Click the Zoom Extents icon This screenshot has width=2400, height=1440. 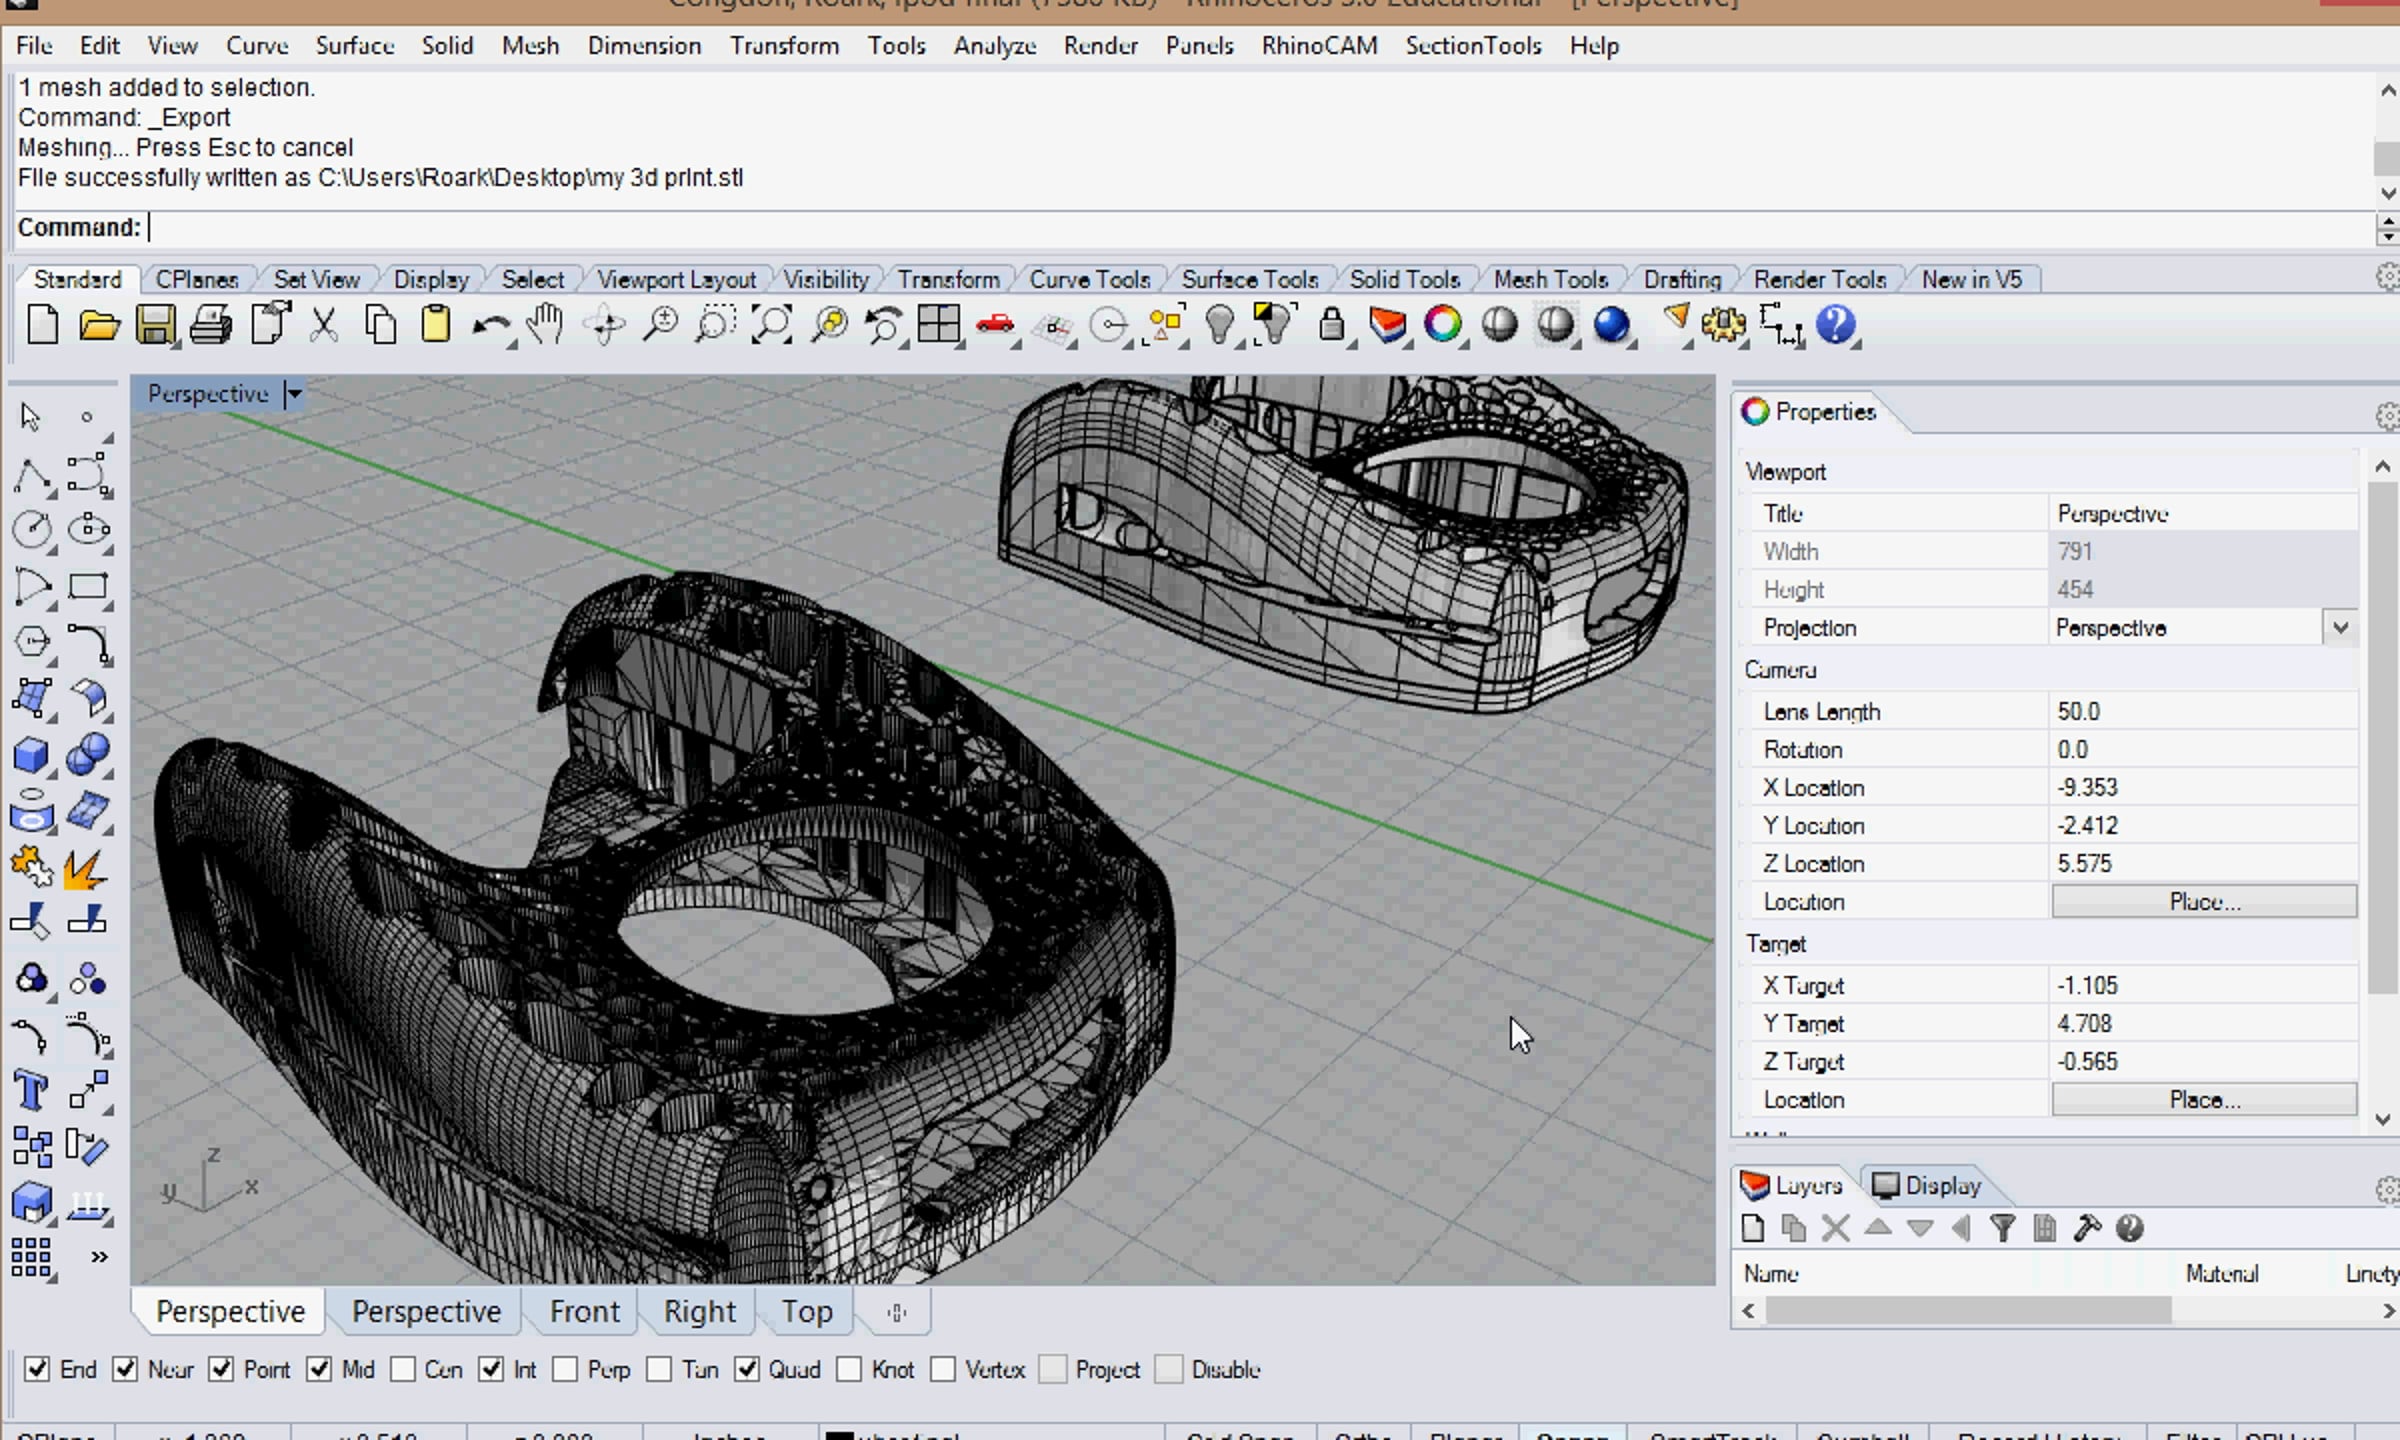771,325
